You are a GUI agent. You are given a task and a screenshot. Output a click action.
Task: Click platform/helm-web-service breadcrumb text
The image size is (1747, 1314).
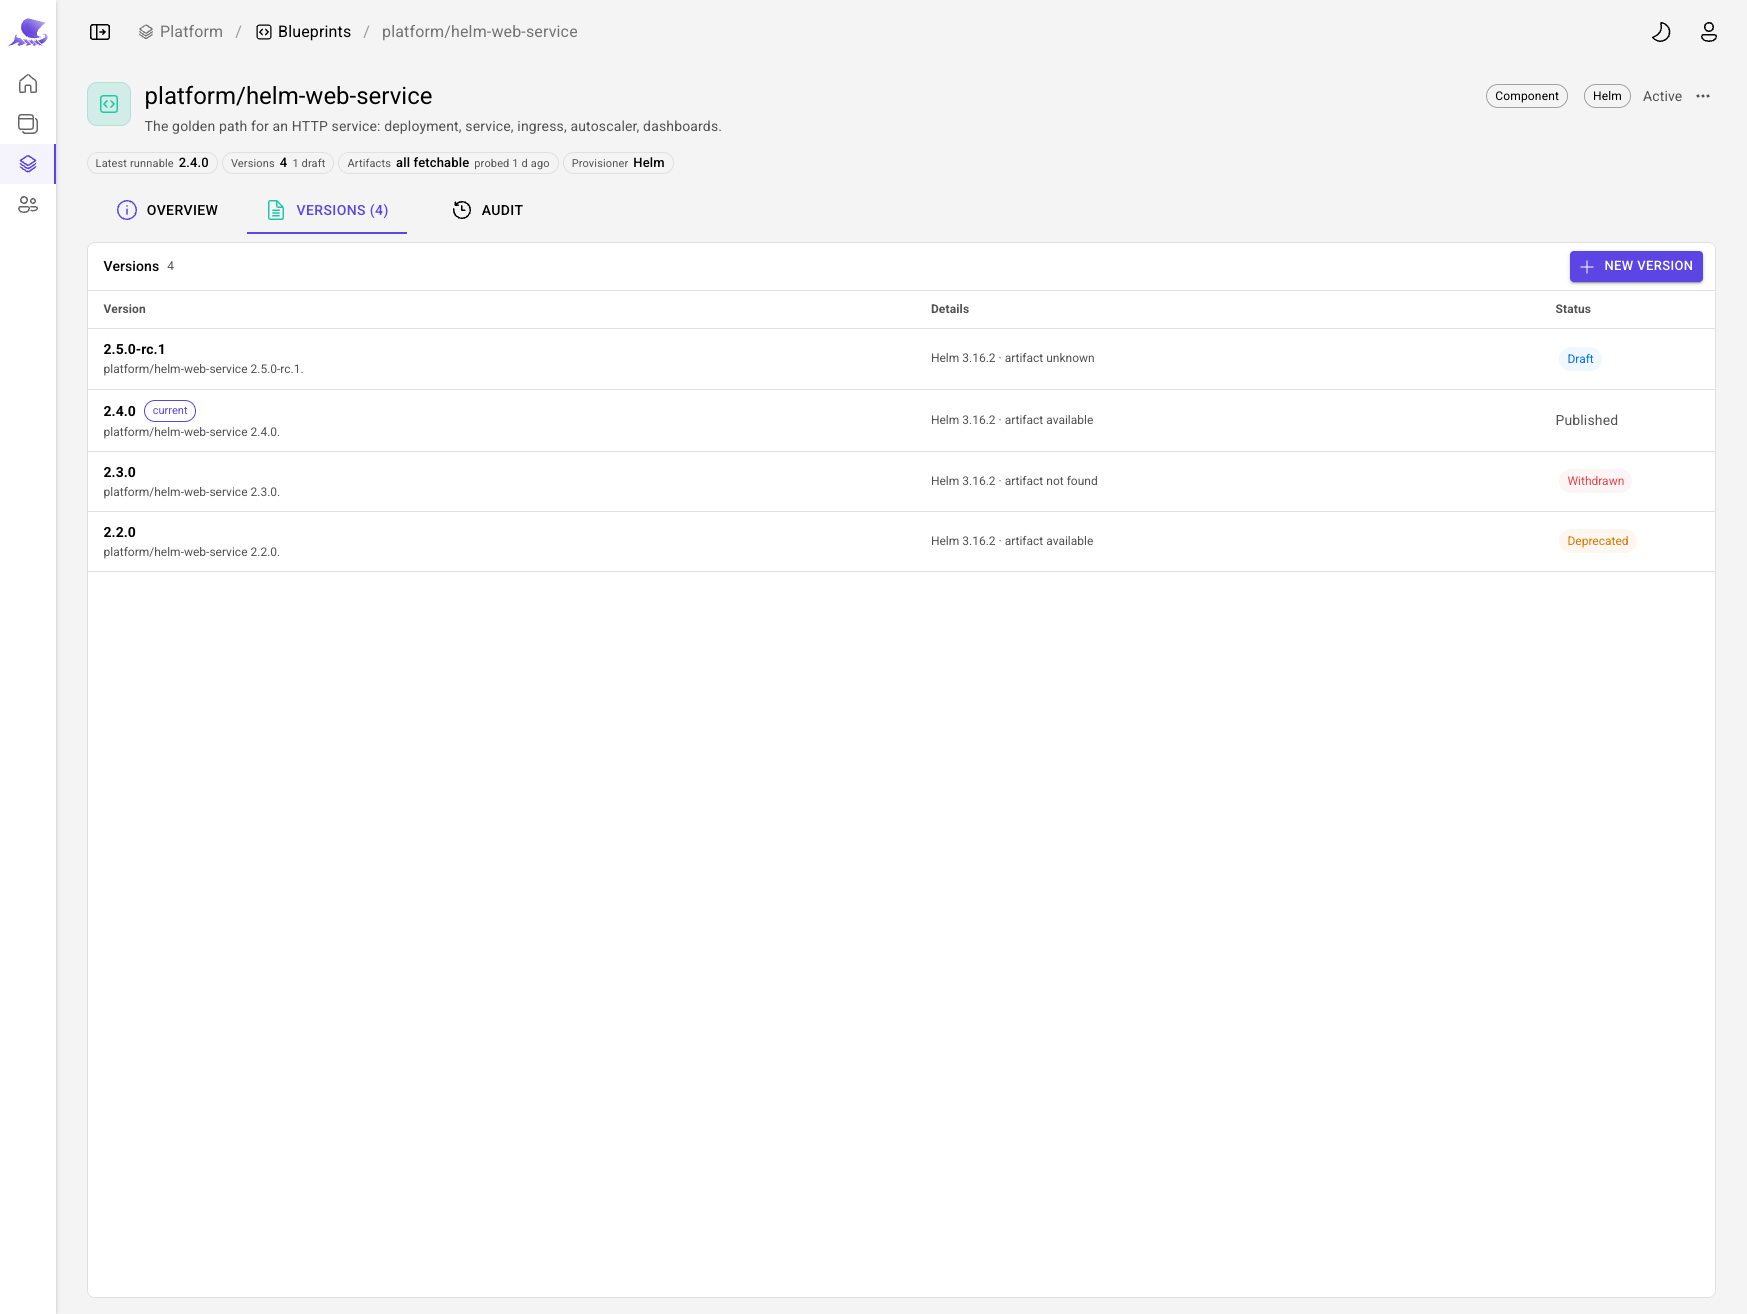(x=480, y=32)
